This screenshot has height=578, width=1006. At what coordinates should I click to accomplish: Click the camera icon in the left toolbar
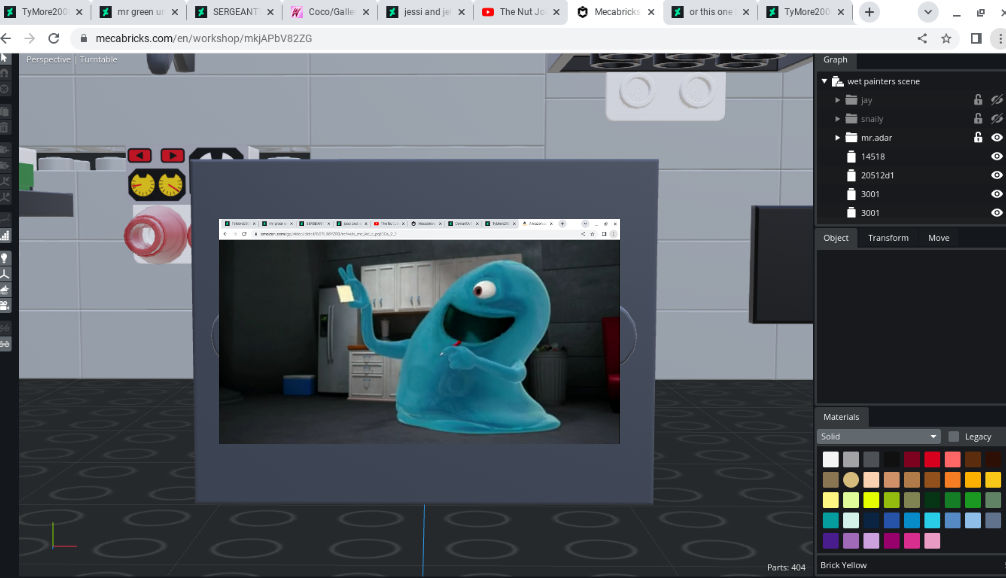pyautogui.click(x=4, y=305)
